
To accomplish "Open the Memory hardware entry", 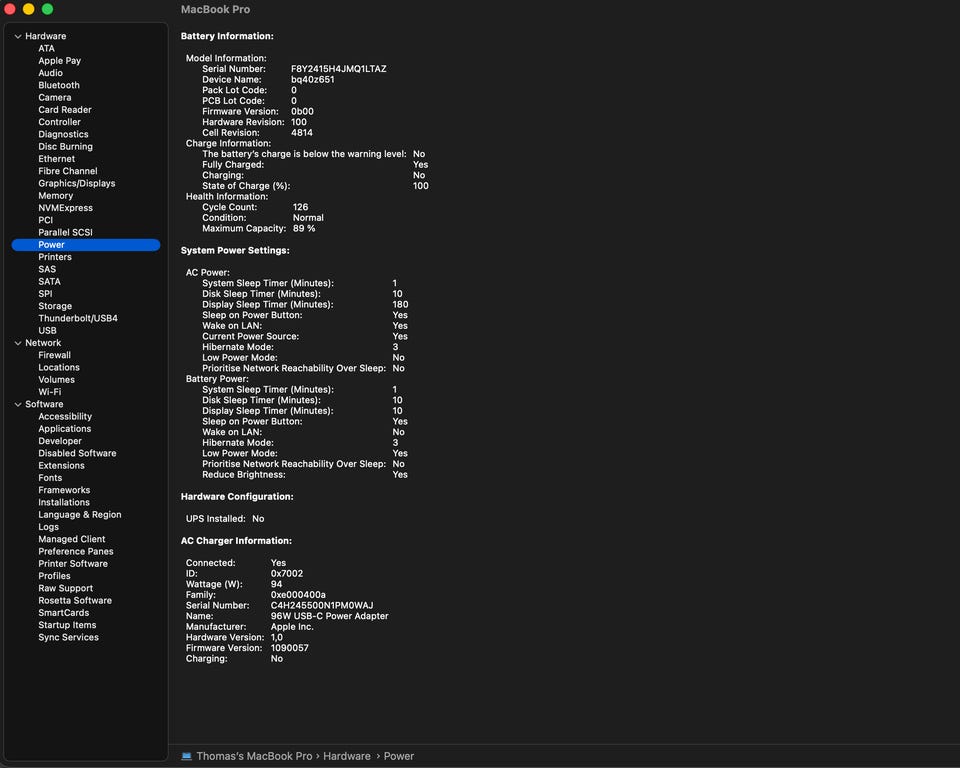I will [x=56, y=195].
